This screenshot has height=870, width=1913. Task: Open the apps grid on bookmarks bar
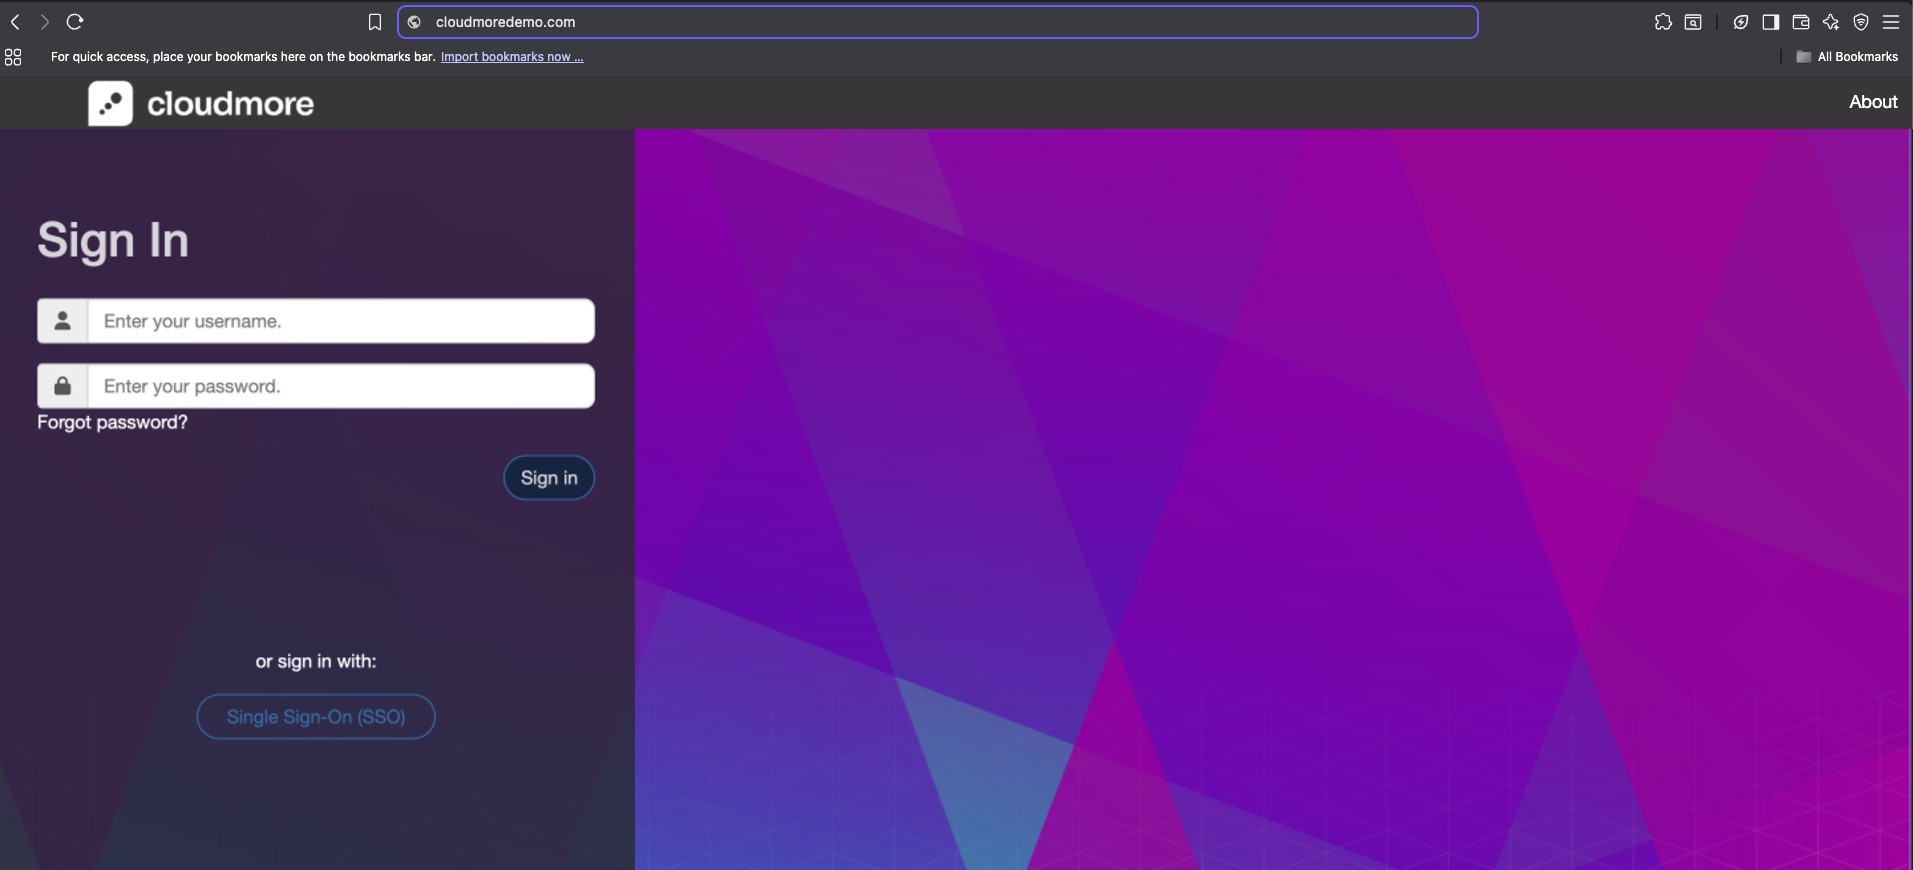click(13, 57)
